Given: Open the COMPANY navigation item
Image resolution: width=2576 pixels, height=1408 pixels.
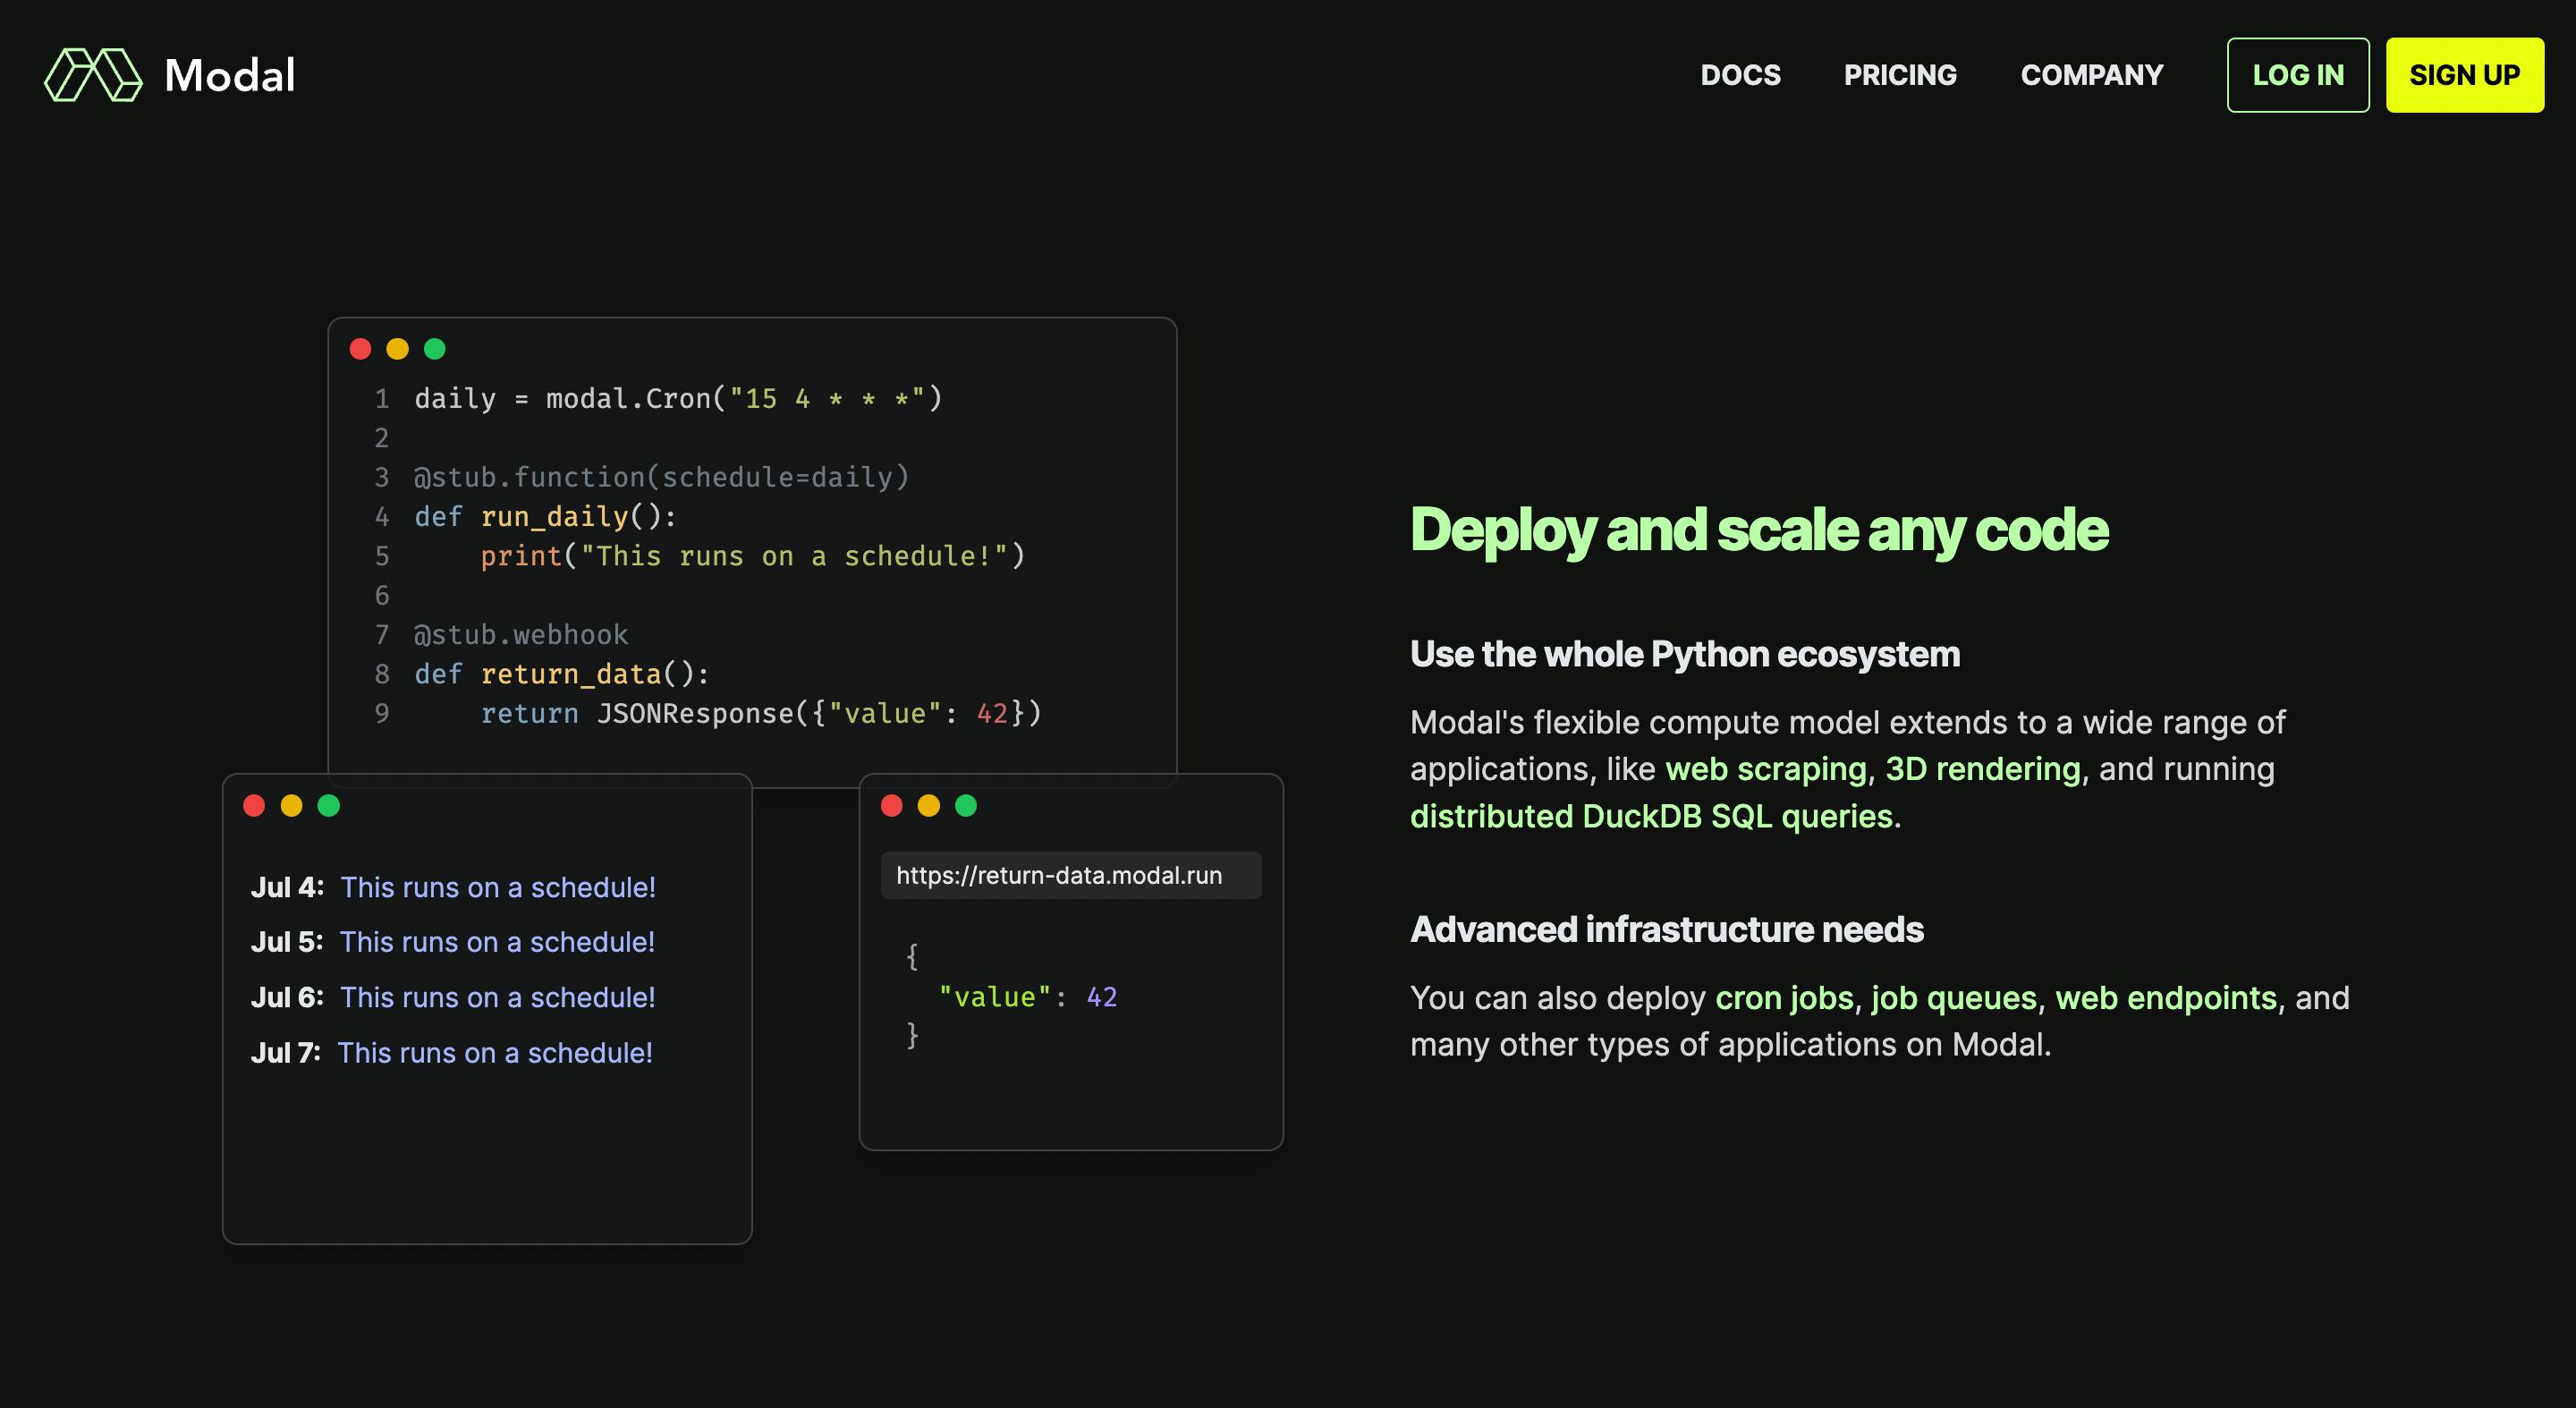Looking at the screenshot, I should coord(2091,75).
